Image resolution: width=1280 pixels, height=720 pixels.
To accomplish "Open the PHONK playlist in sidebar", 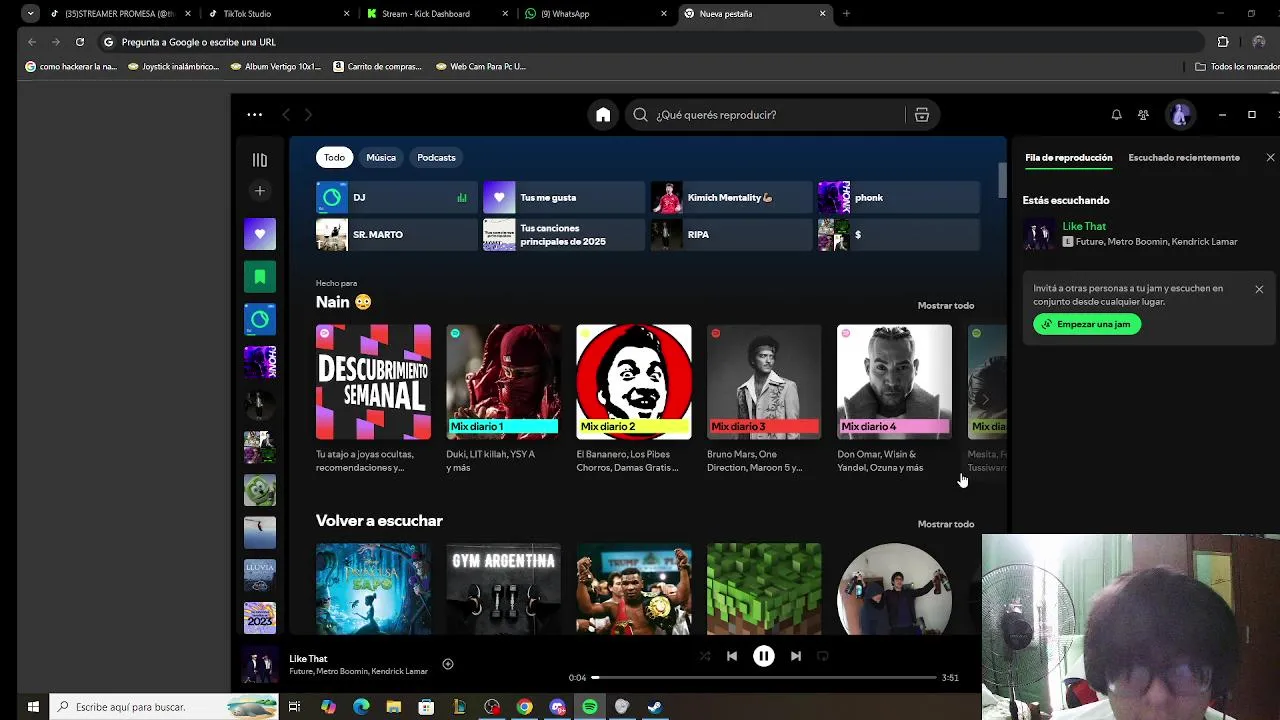I will pyautogui.click(x=260, y=362).
